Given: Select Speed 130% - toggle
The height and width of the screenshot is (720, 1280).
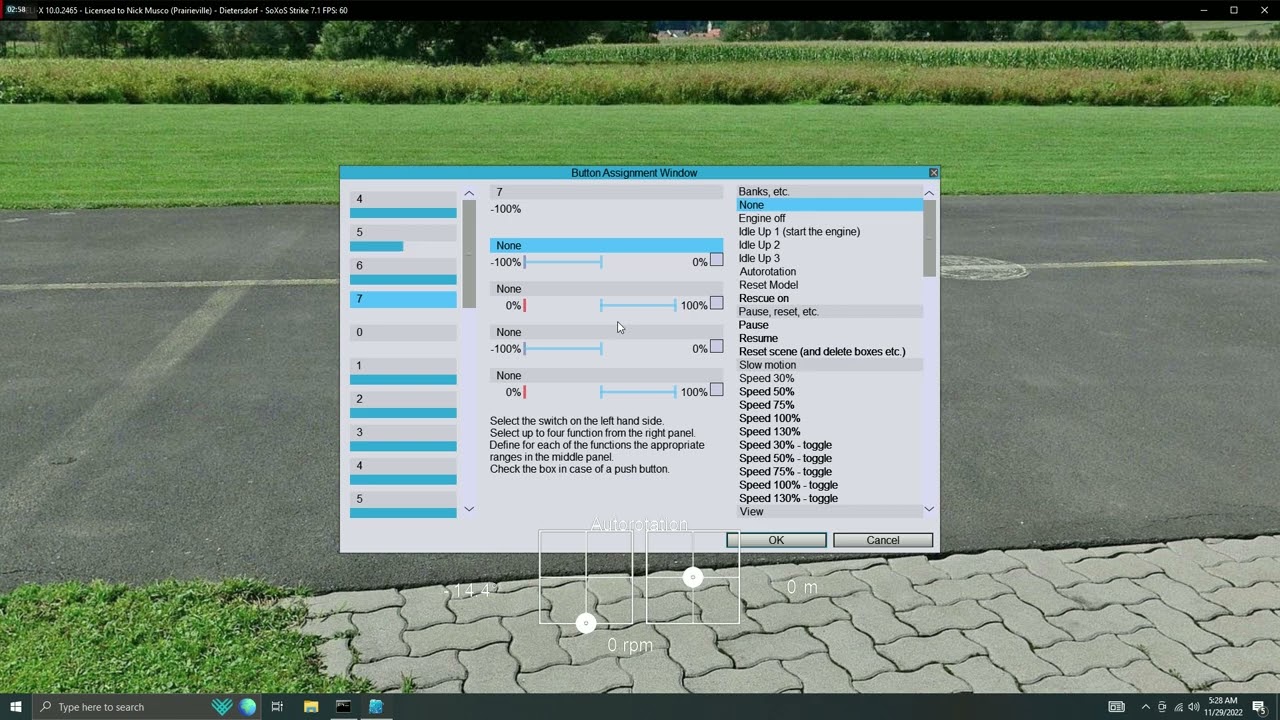Looking at the screenshot, I should [x=788, y=498].
